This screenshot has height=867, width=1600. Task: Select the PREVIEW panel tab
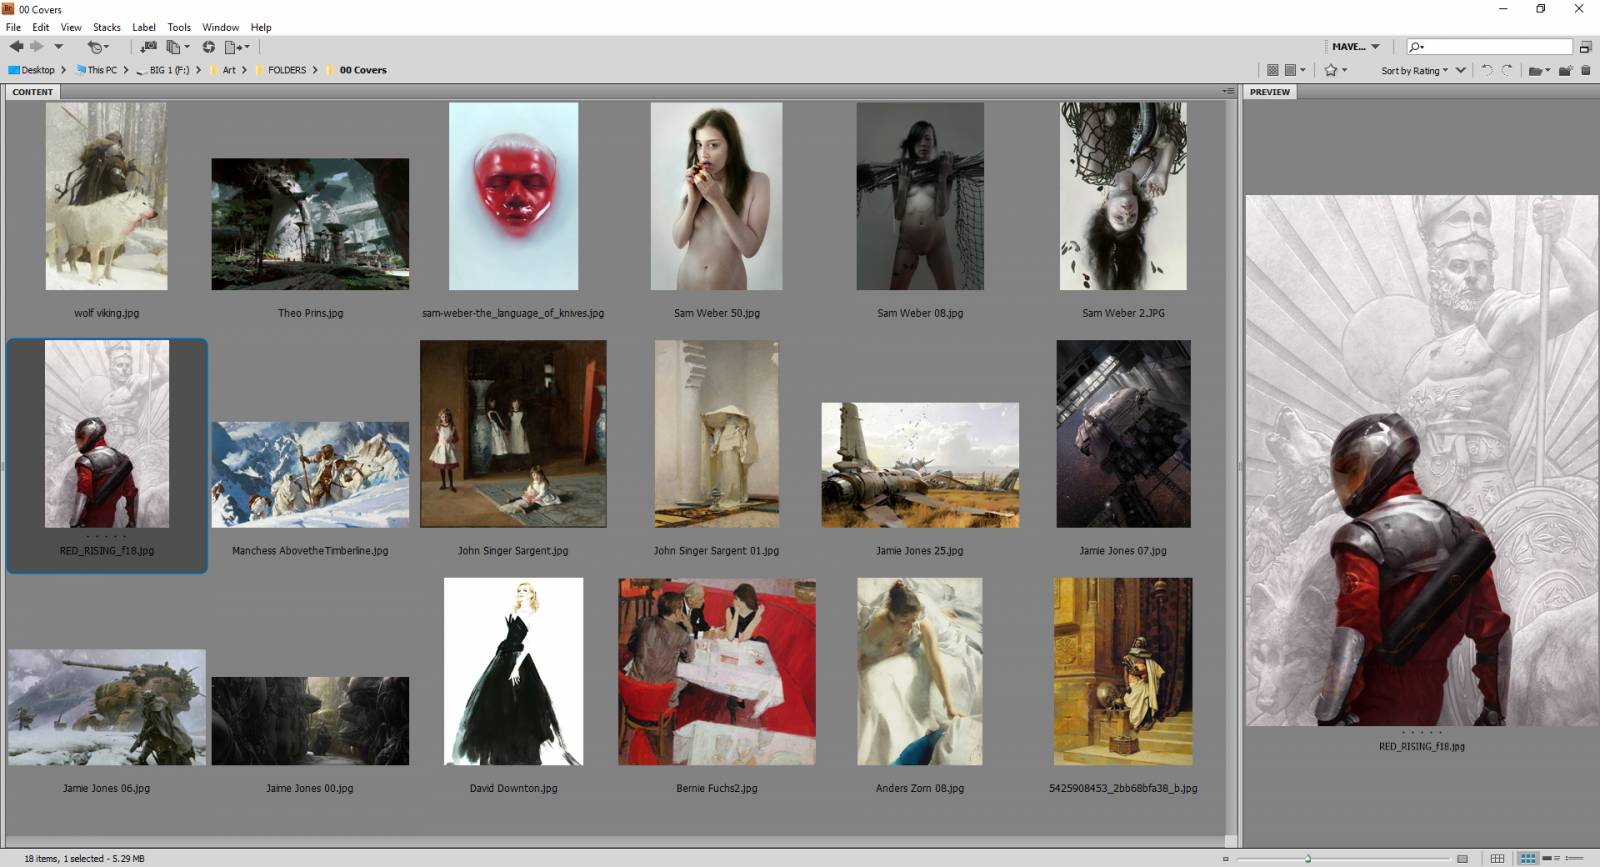[x=1270, y=92]
